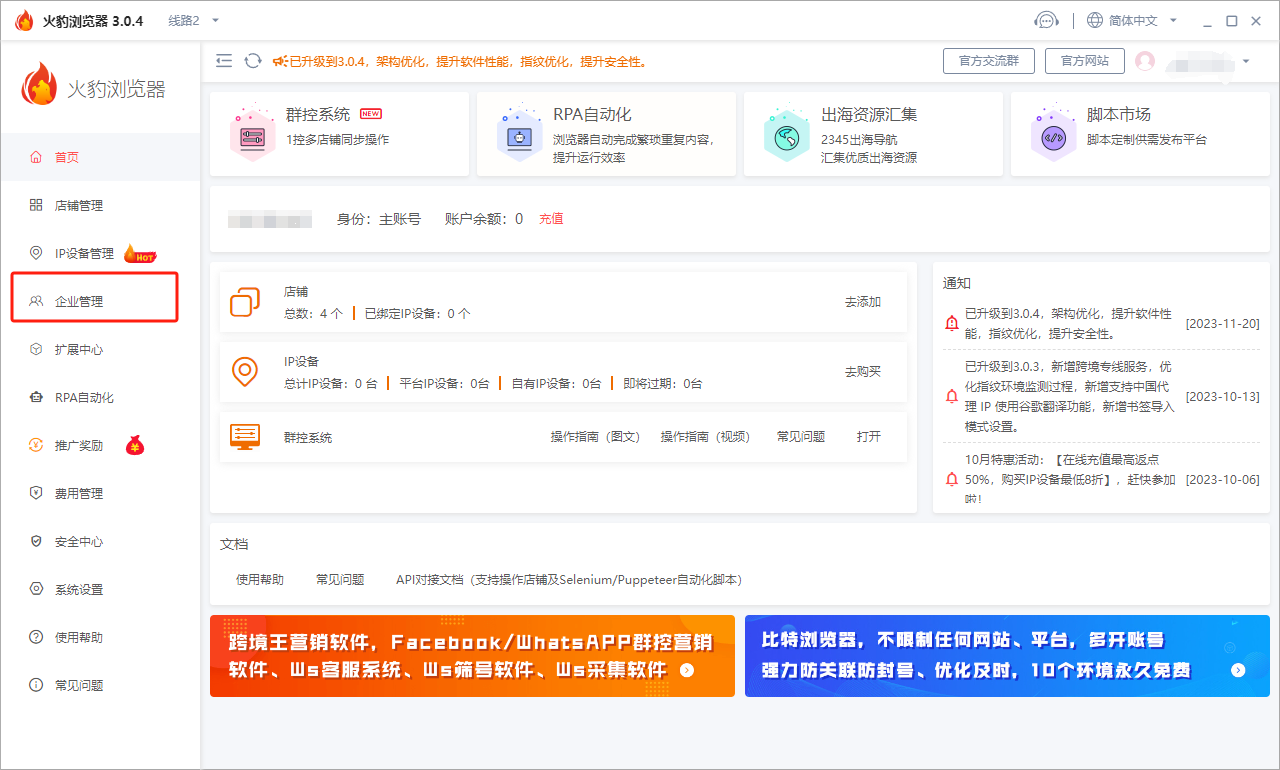Click the 群控系统 card icon
The height and width of the screenshot is (770, 1280).
[252, 133]
